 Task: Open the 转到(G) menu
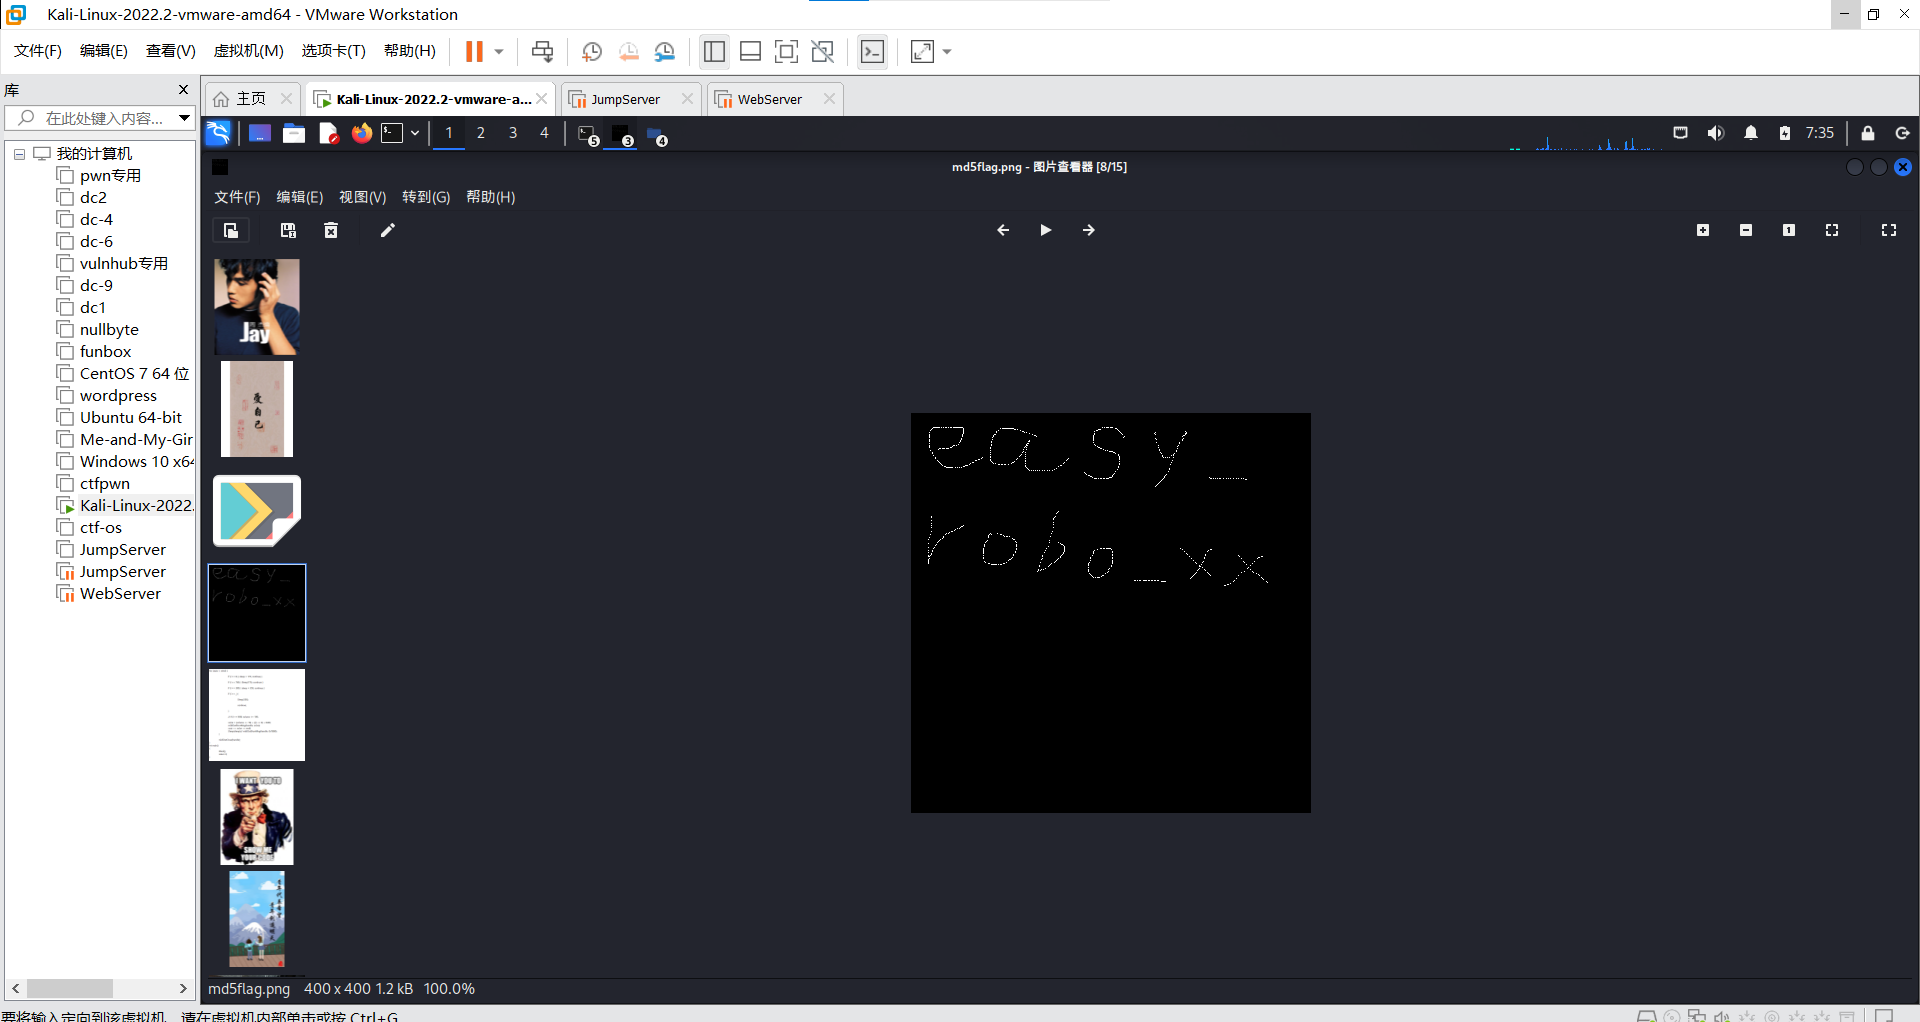[426, 197]
